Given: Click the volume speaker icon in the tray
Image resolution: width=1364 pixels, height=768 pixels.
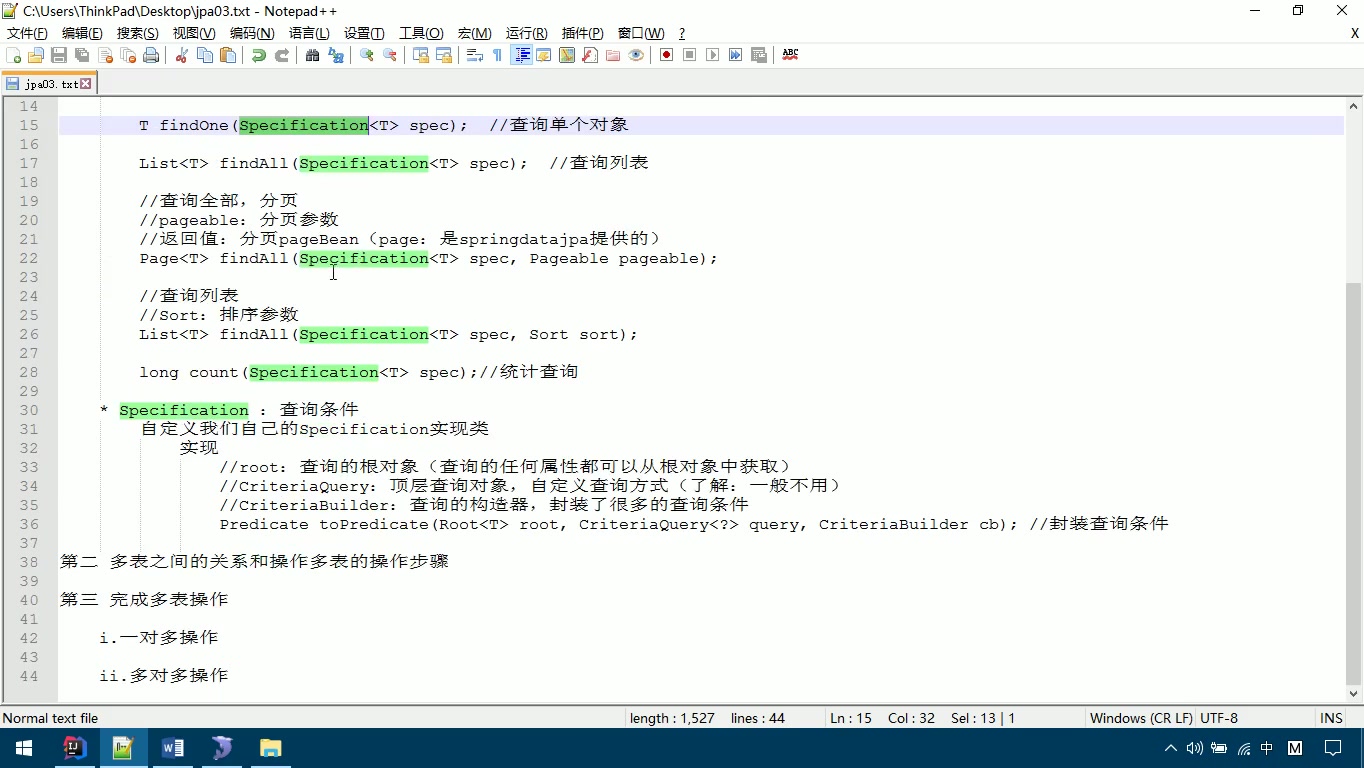Looking at the screenshot, I should tap(1195, 748).
